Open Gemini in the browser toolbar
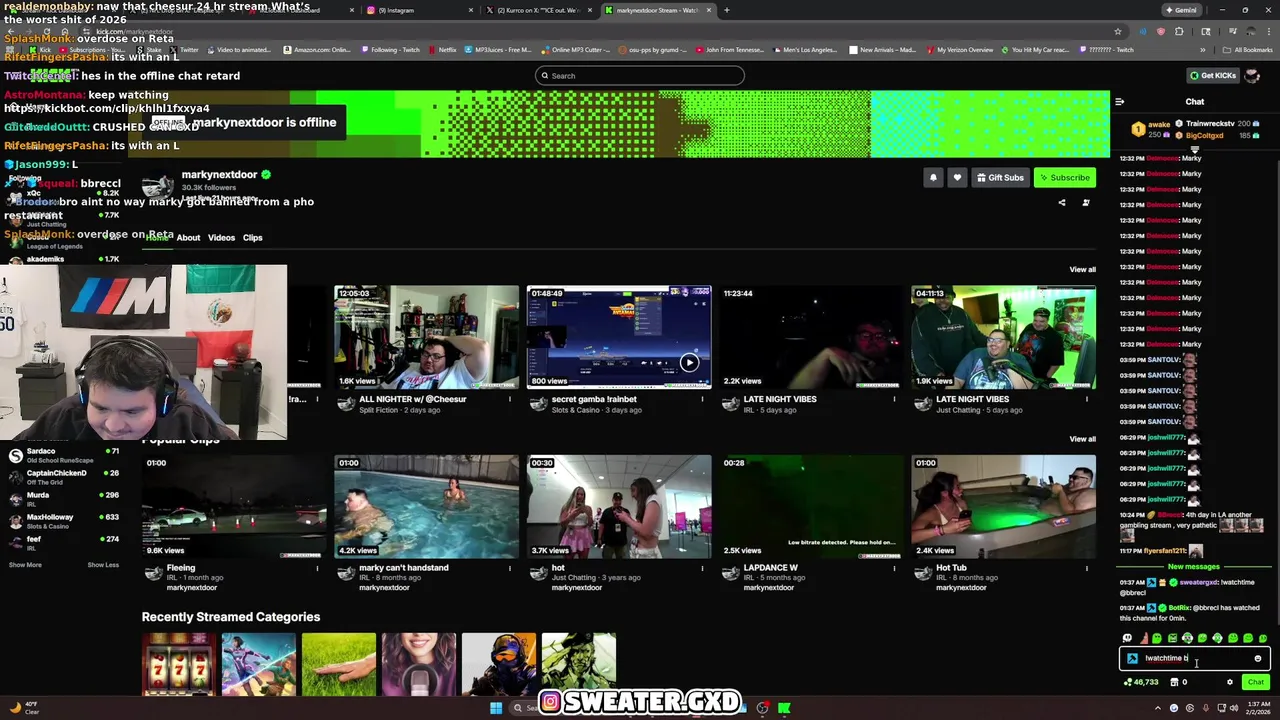1280x720 pixels. [x=1181, y=10]
